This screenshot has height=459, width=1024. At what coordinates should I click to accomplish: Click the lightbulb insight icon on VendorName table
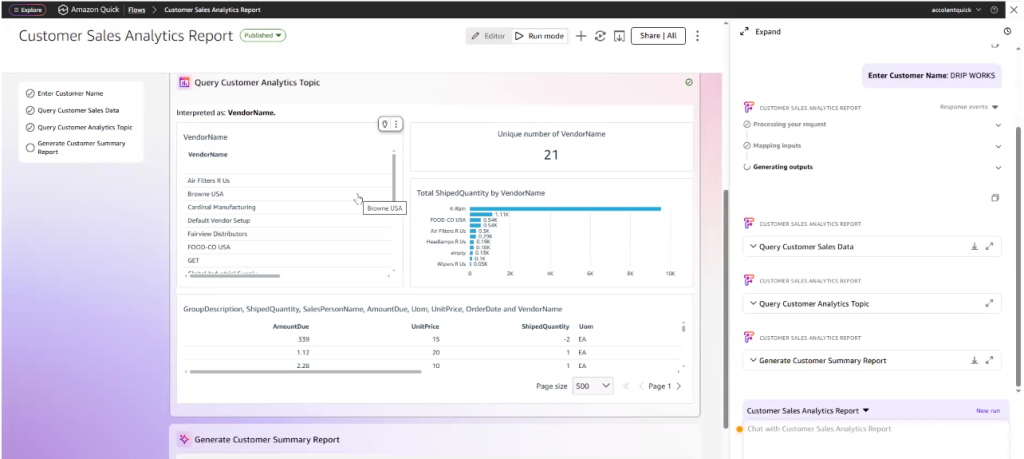pyautogui.click(x=385, y=124)
